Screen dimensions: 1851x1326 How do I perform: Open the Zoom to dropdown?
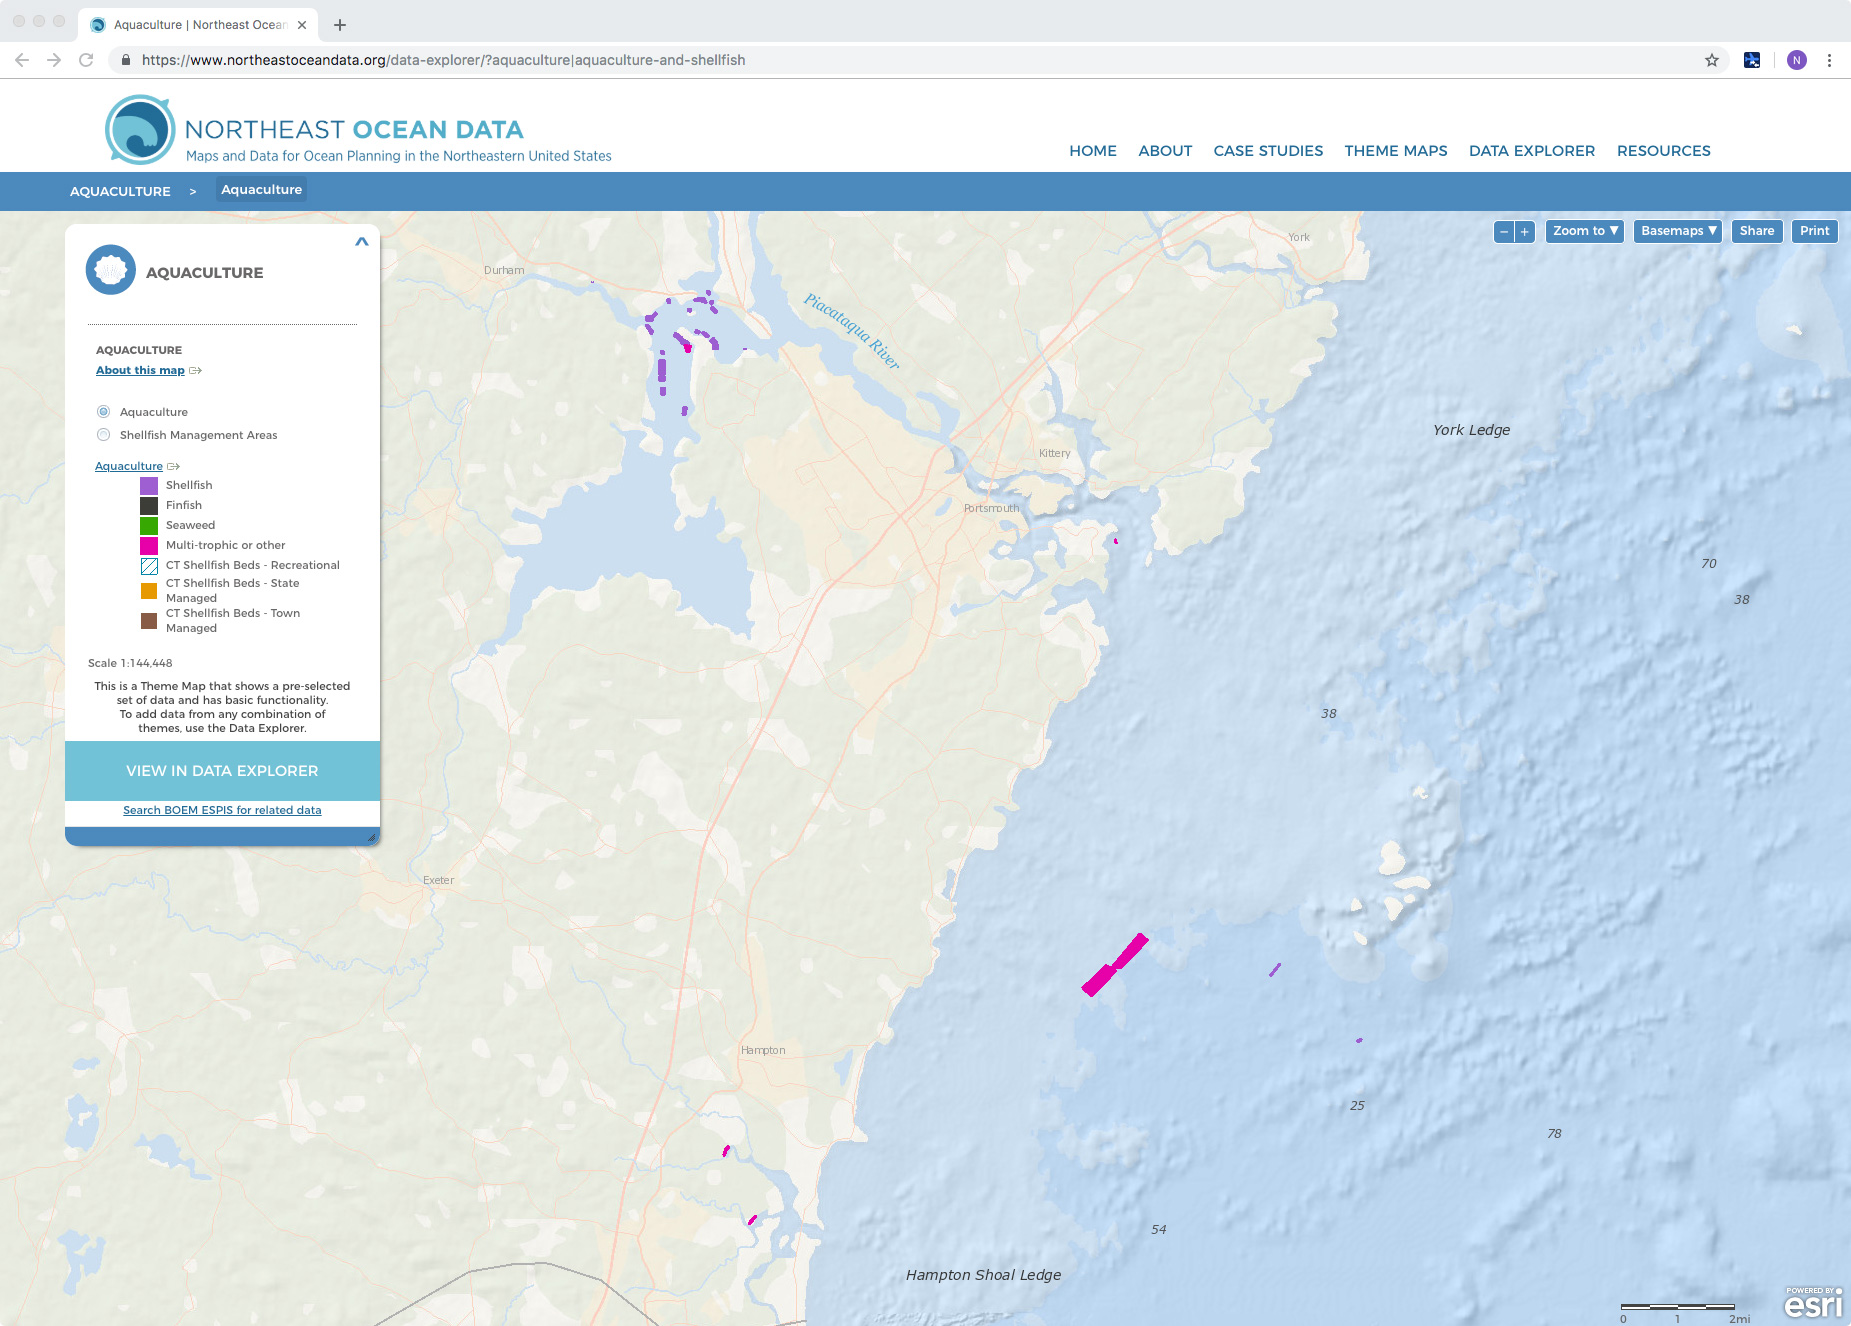1585,231
